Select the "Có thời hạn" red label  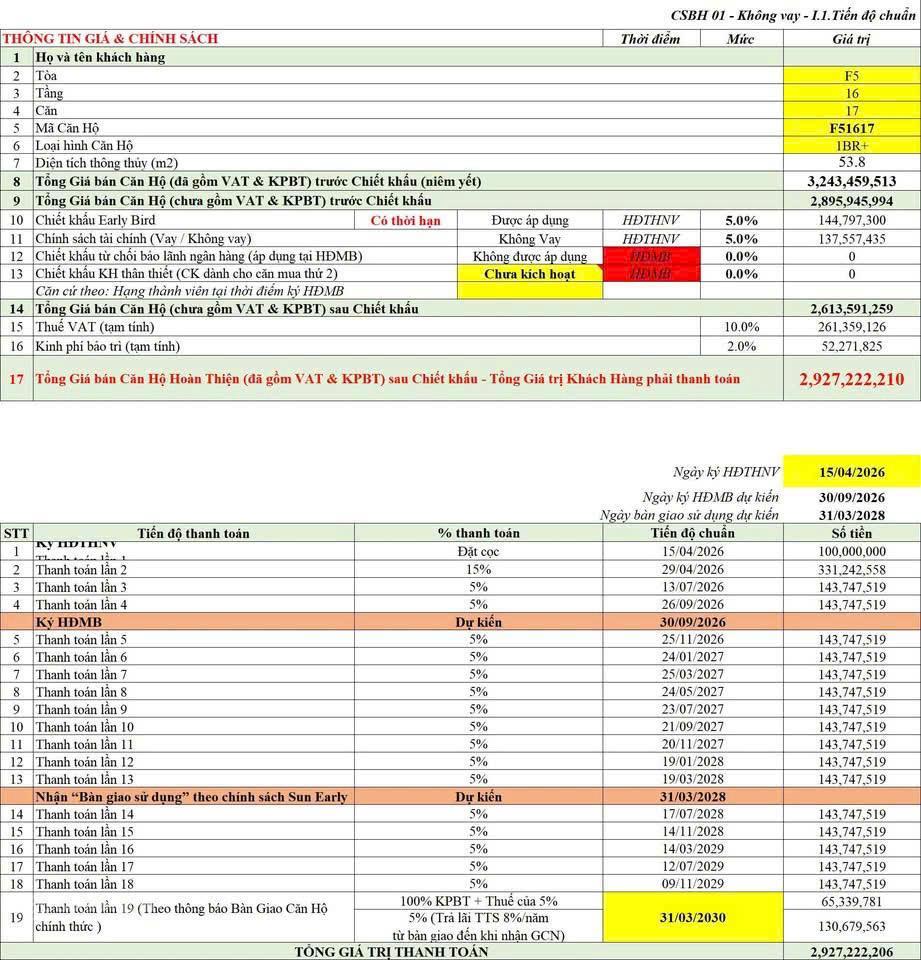tap(405, 220)
